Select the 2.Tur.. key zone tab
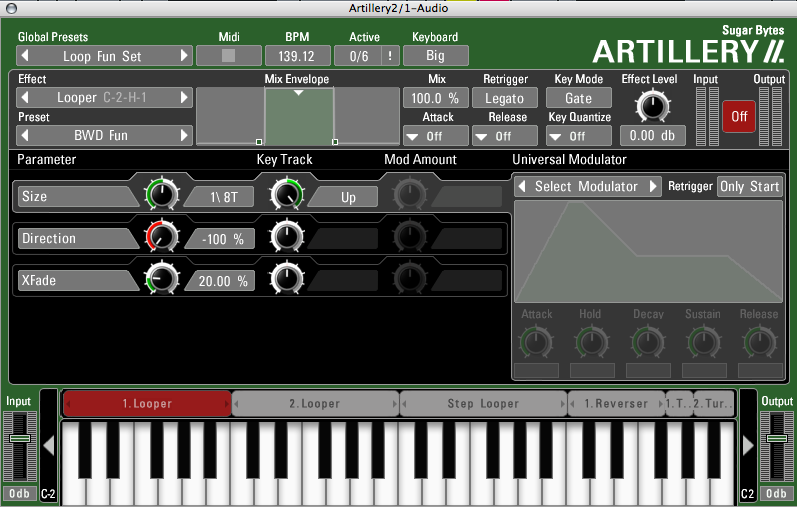797x507 pixels. [714, 404]
